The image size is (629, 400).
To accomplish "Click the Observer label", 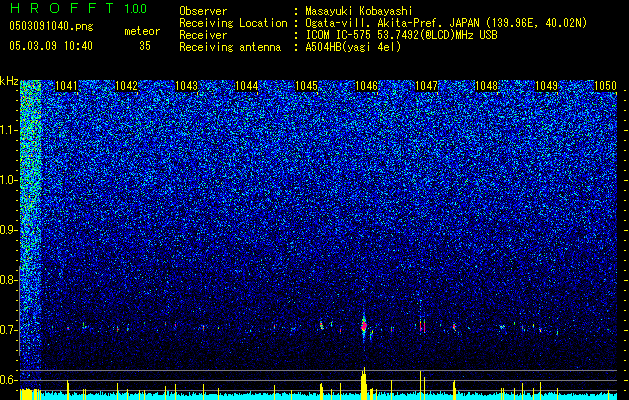I will [x=203, y=11].
